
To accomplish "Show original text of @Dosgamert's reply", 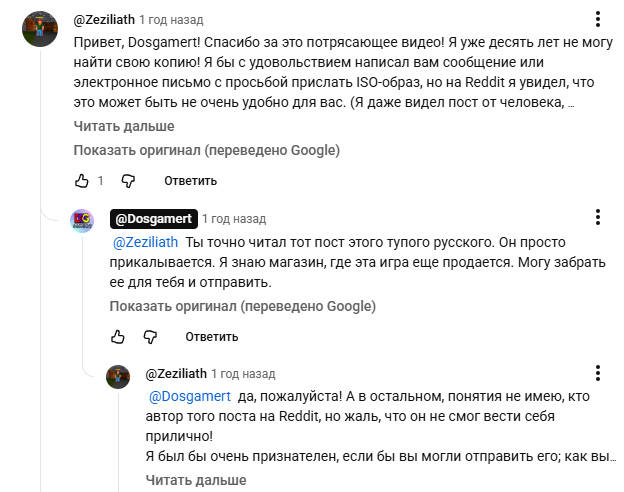I will pos(243,306).
